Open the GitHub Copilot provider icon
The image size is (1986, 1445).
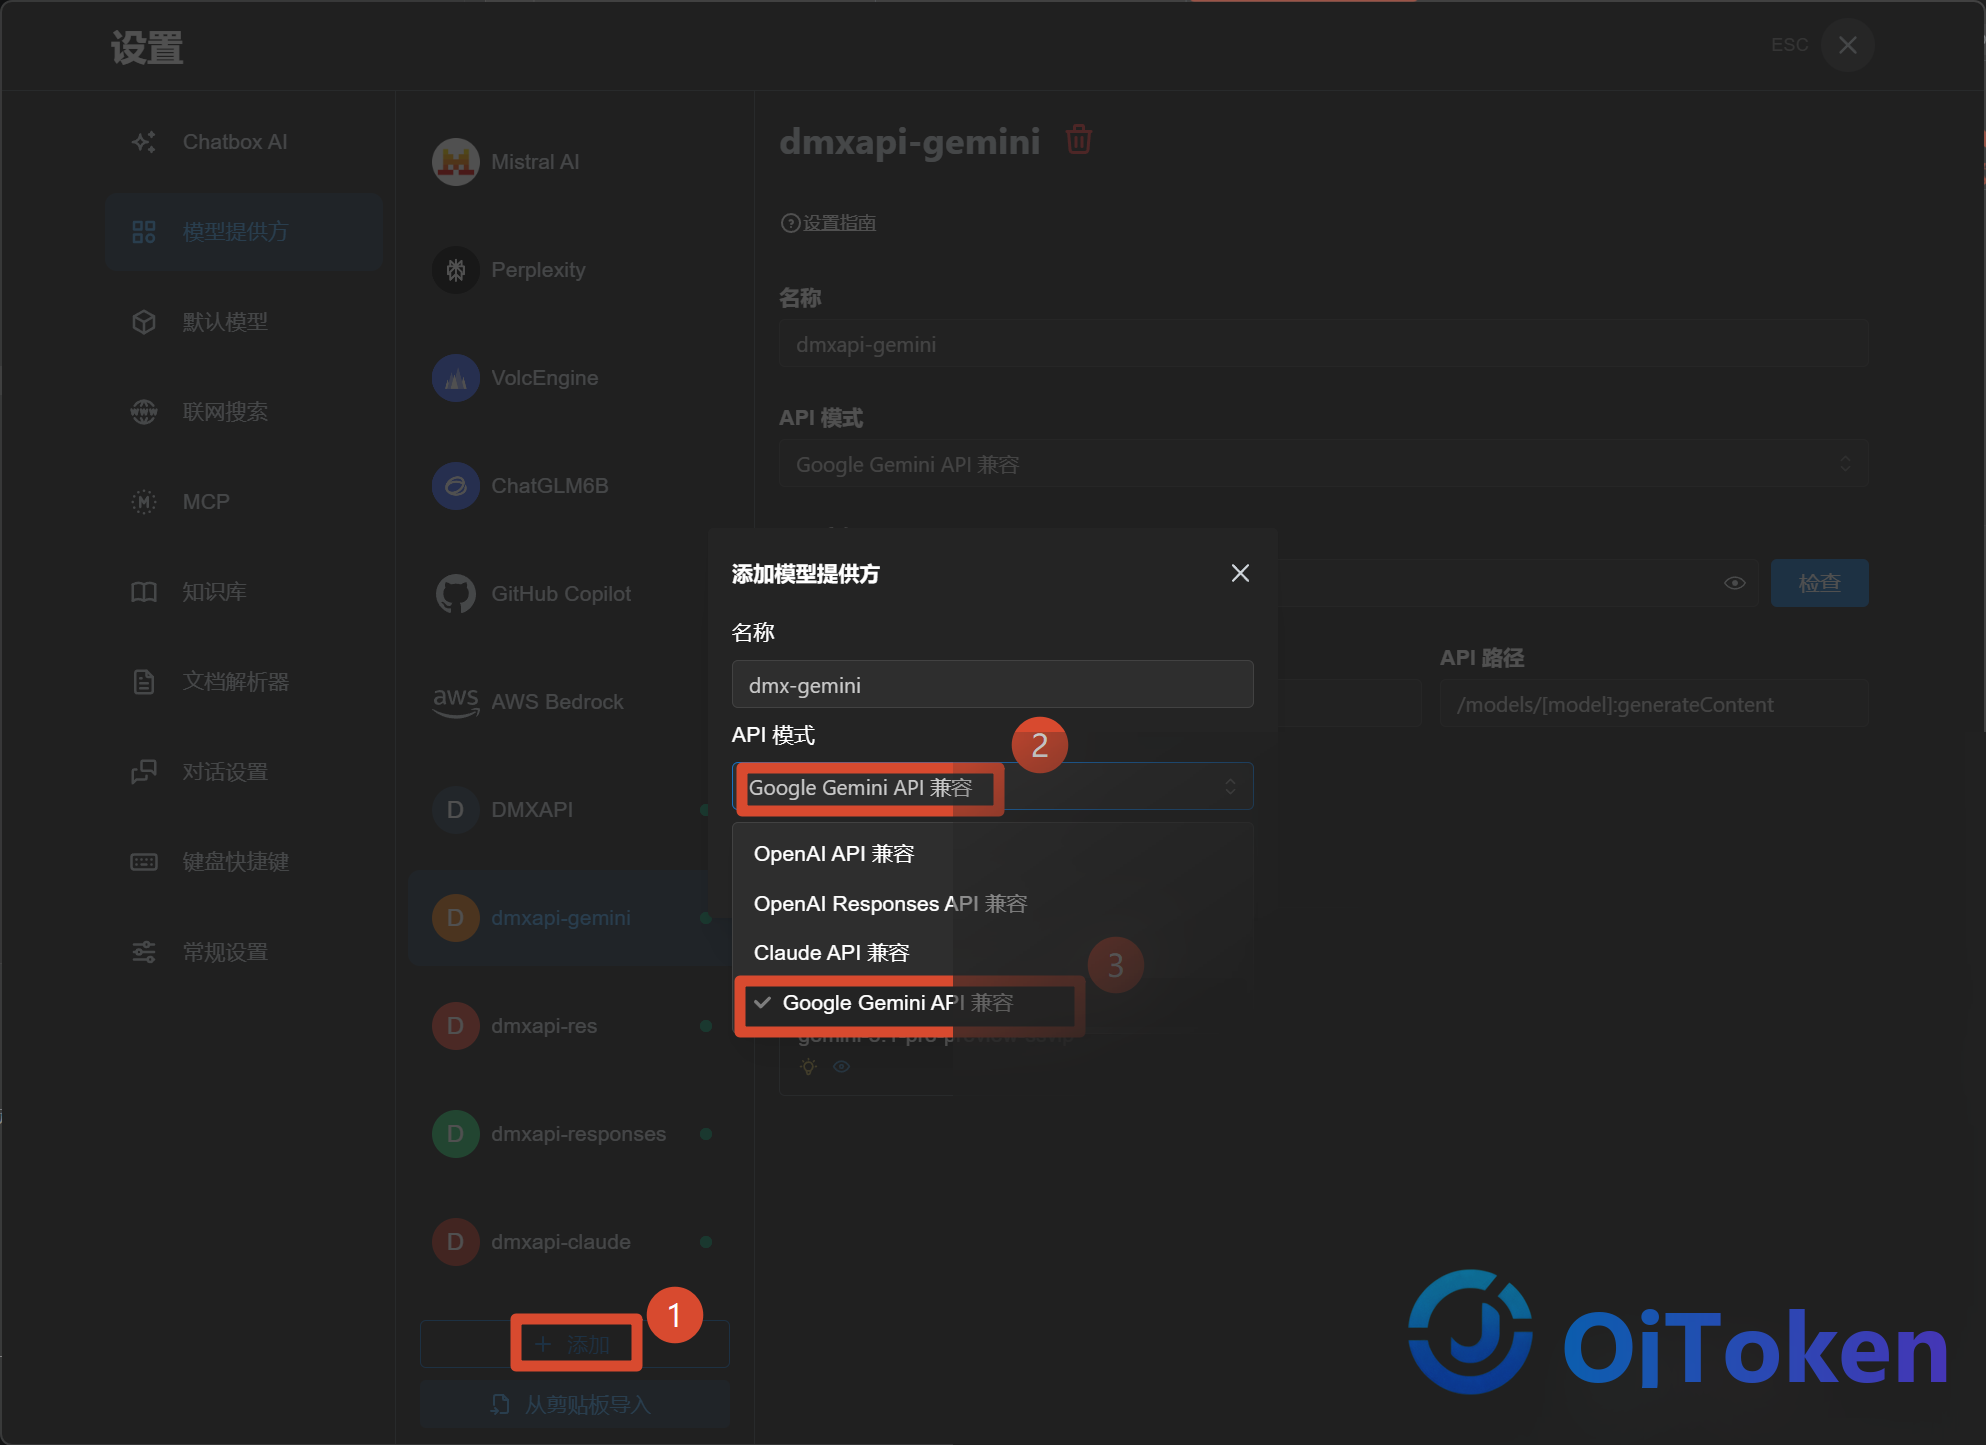tap(455, 594)
